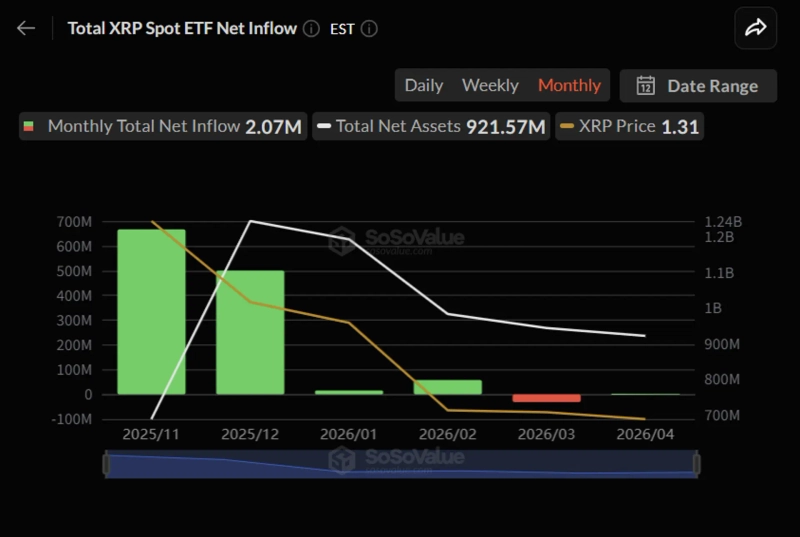The image size is (800, 537).
Task: Click the 2025/12 green inflow bar
Action: (250, 332)
